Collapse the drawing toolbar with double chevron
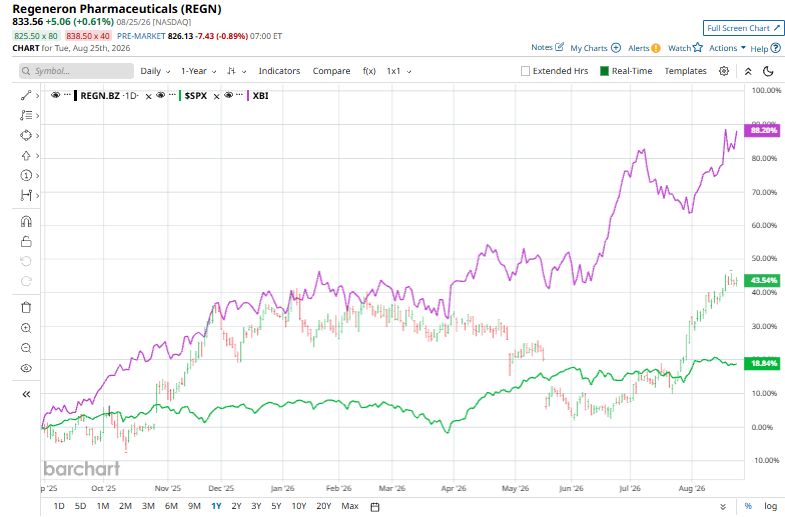The image size is (785, 517). [26, 394]
